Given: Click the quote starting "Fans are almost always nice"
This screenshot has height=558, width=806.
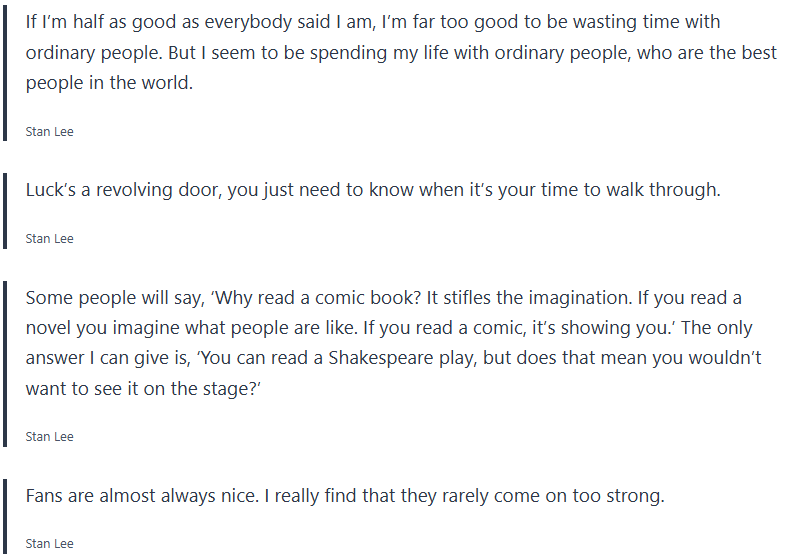Looking at the screenshot, I should point(344,496).
